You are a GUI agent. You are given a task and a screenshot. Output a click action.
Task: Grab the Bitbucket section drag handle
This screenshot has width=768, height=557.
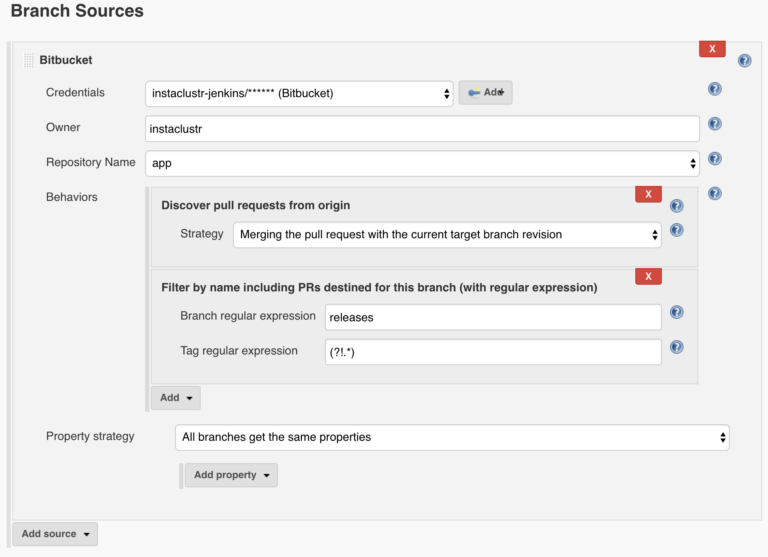pyautogui.click(x=28, y=60)
